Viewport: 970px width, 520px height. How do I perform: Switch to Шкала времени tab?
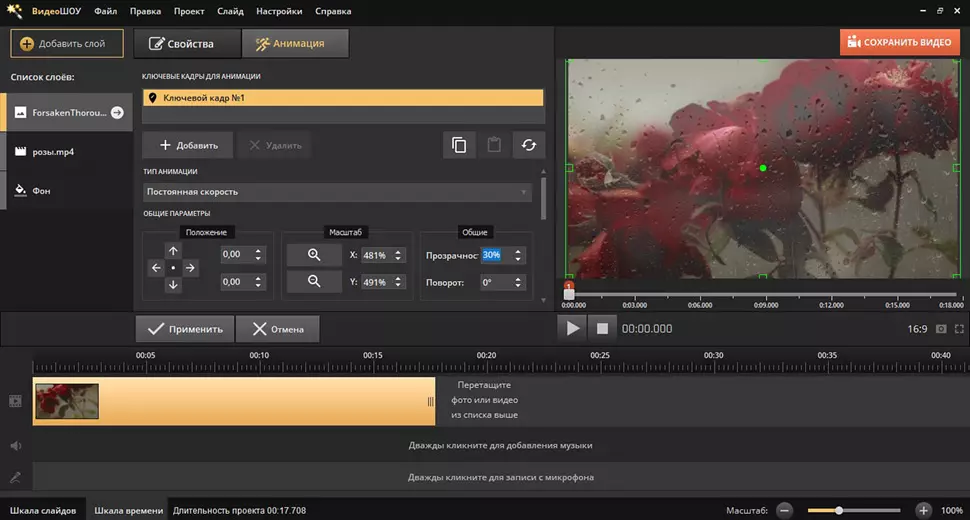click(x=129, y=510)
